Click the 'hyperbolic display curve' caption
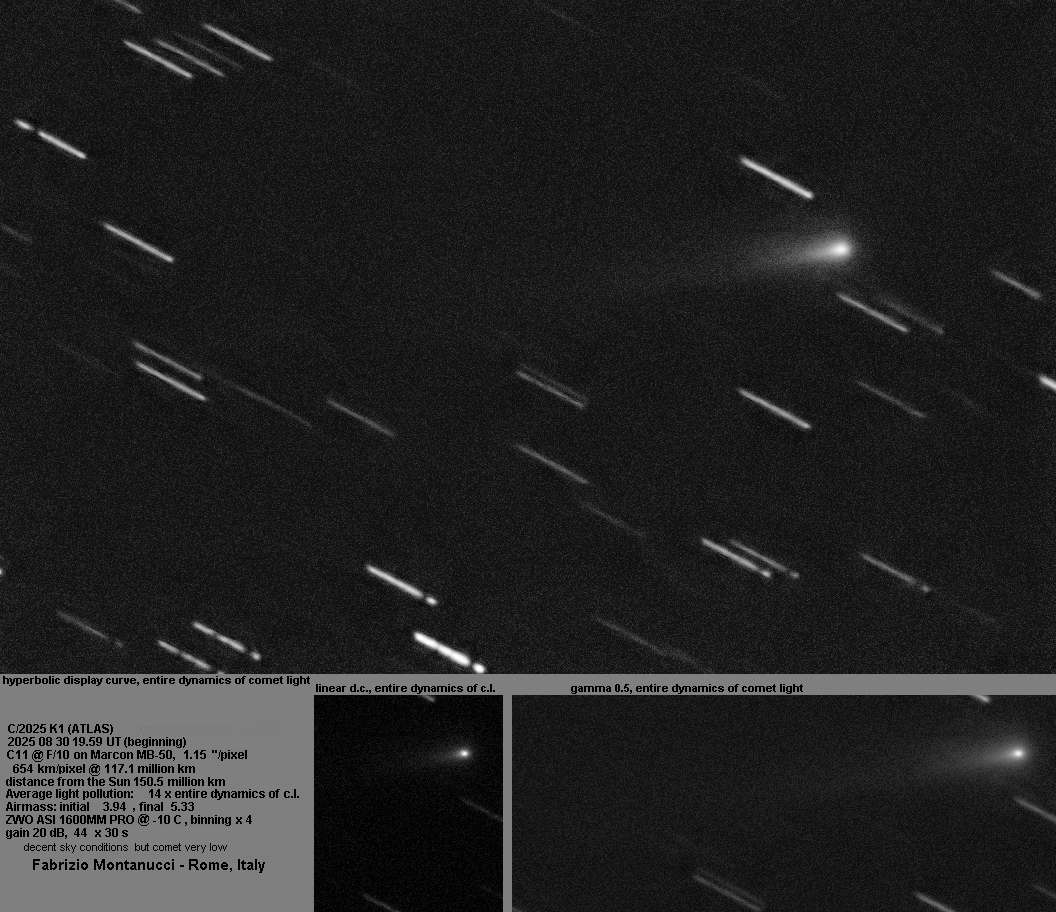The height and width of the screenshot is (912, 1056). pyautogui.click(x=156, y=681)
